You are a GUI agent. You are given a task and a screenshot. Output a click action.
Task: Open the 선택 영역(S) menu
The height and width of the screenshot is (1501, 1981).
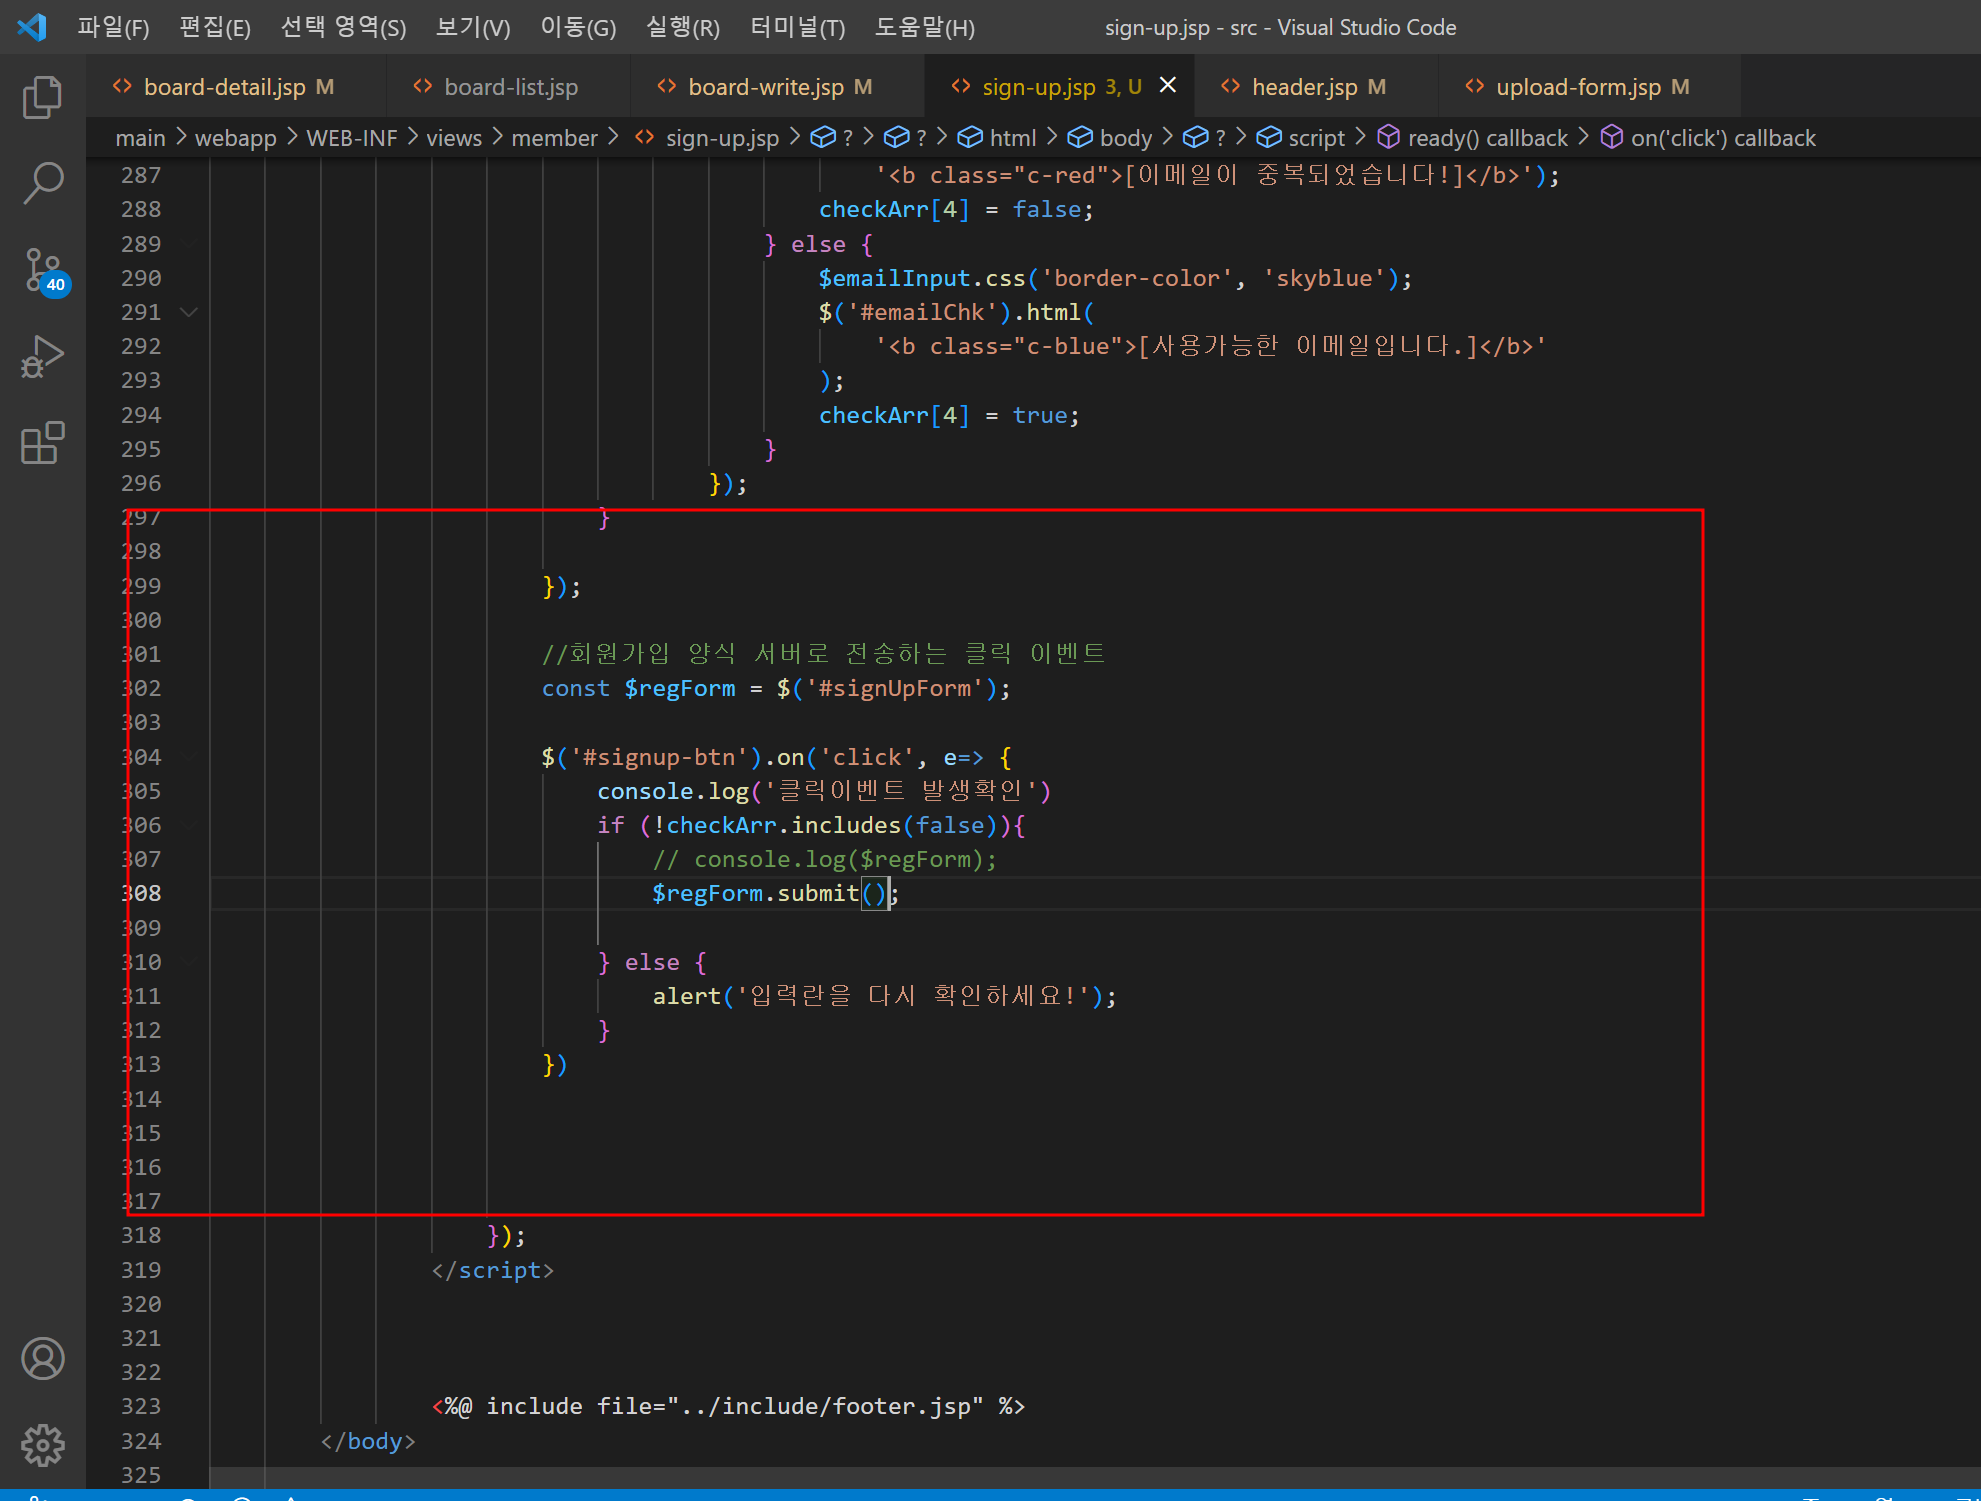[x=343, y=27]
